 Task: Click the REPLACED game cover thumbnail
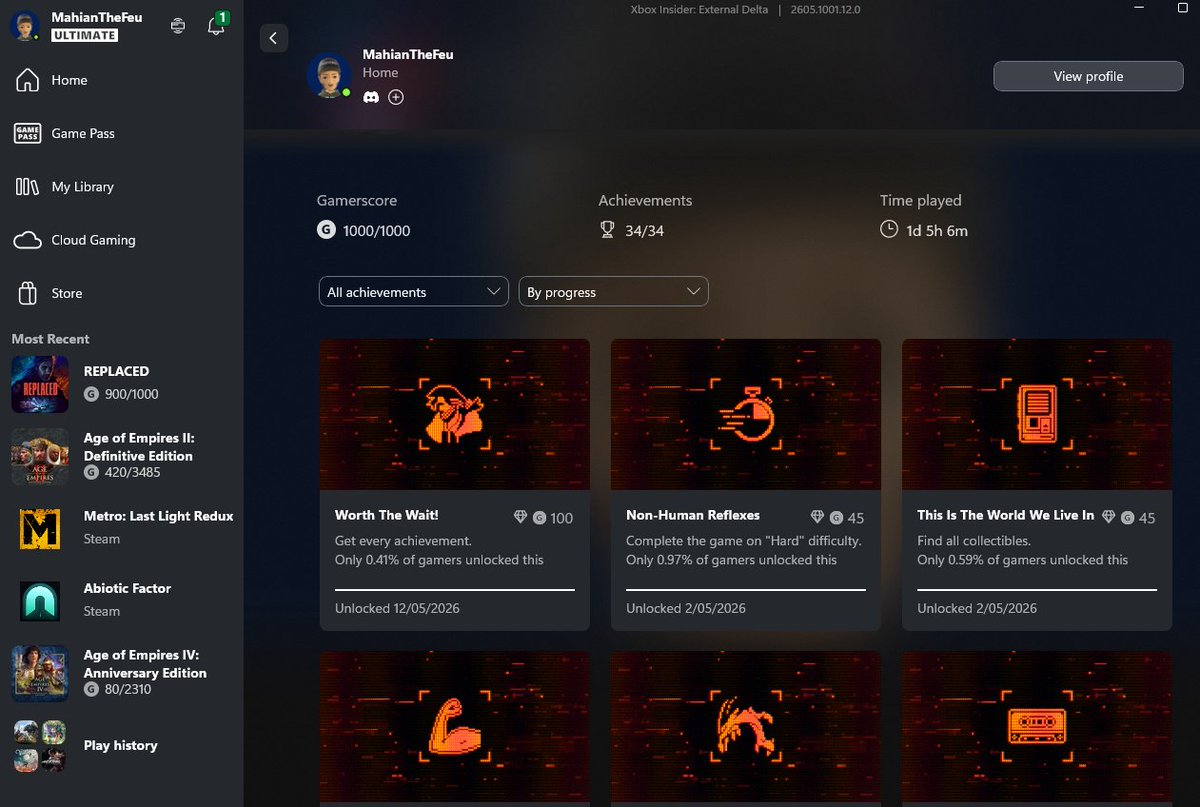[40, 384]
